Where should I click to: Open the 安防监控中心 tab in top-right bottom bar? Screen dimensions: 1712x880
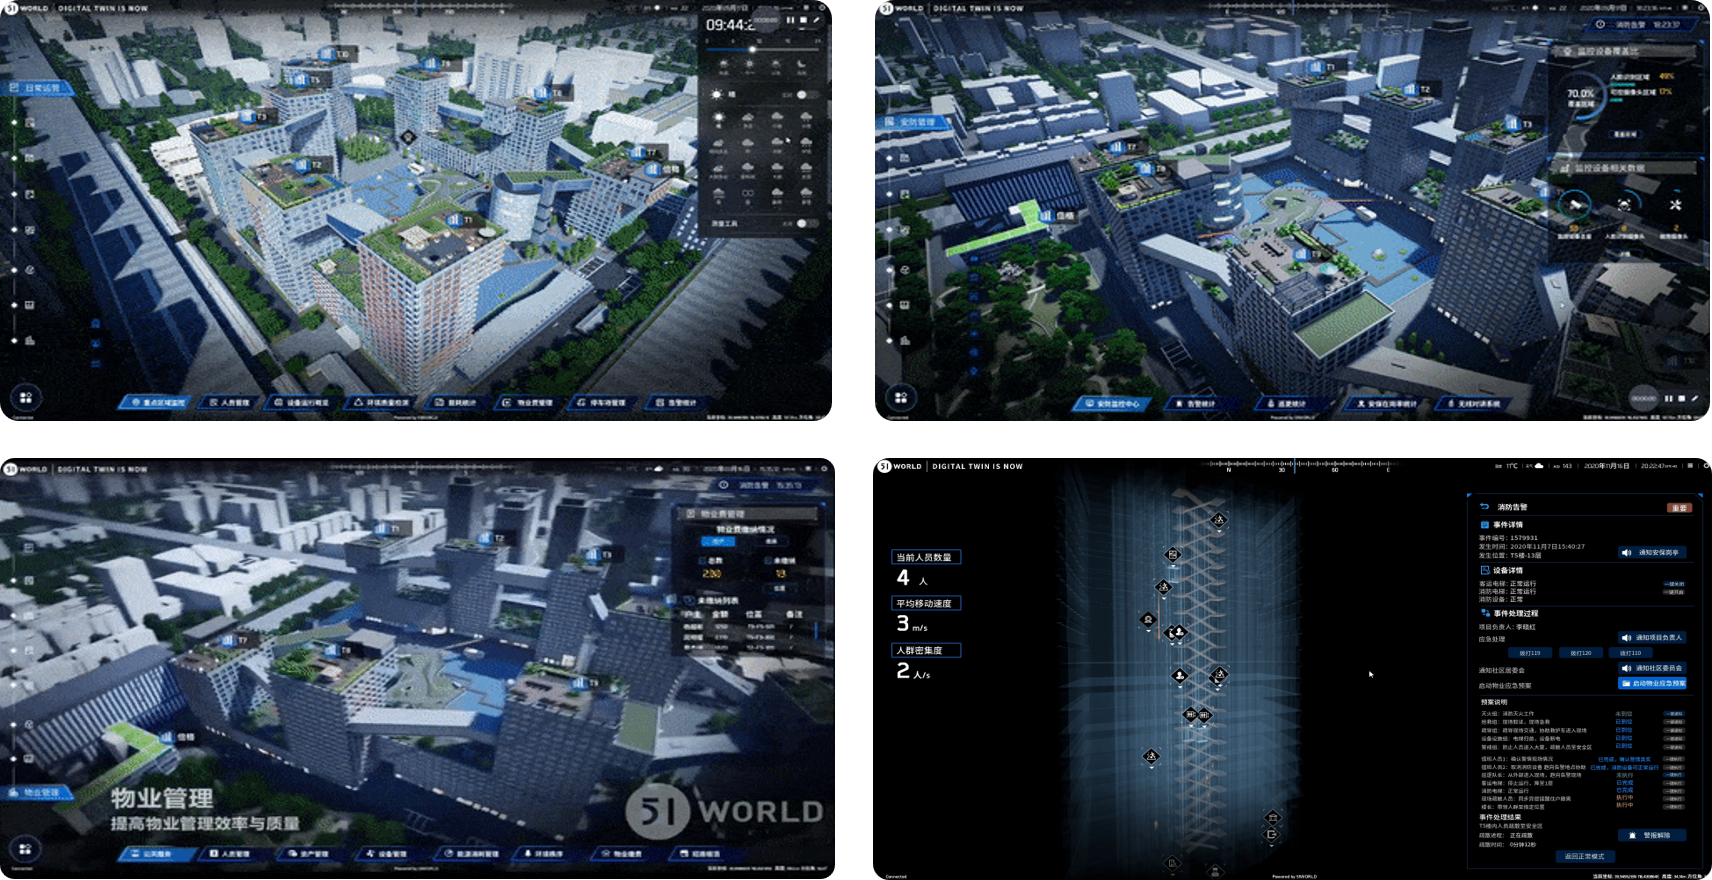coord(1112,404)
